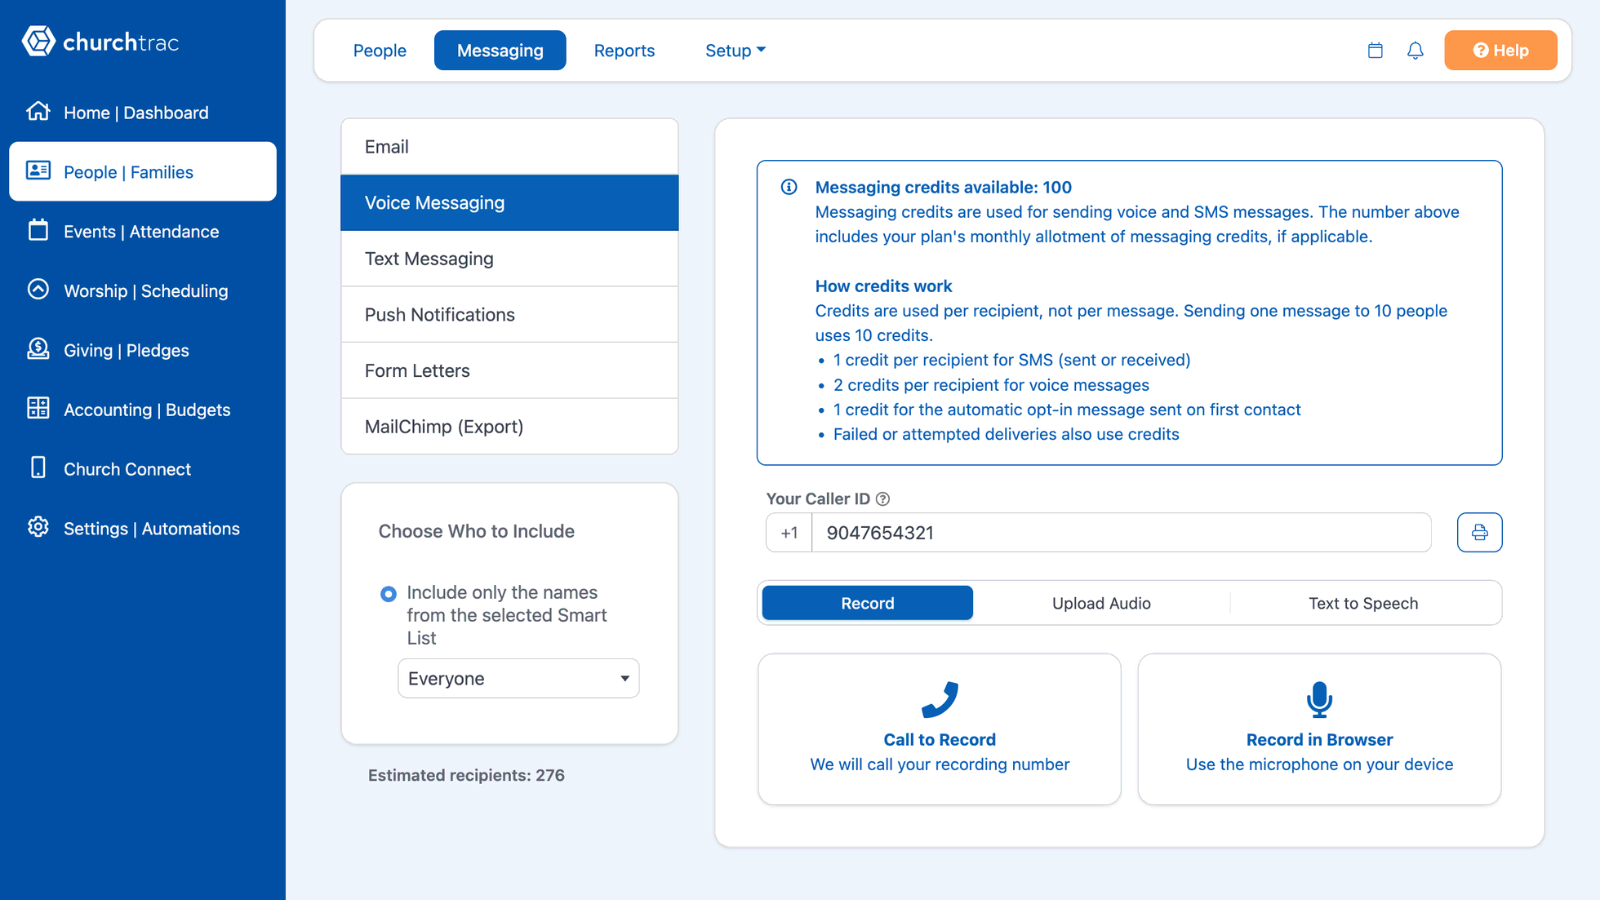Open the Everyone Smart List dropdown
Image resolution: width=1600 pixels, height=900 pixels.
(518, 678)
